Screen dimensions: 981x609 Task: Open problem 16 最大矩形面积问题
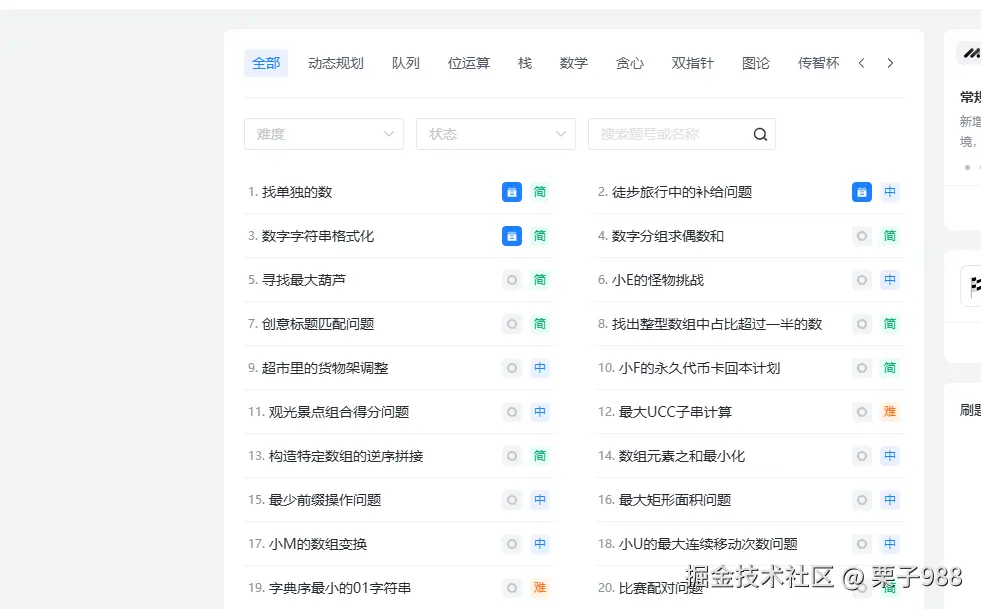675,500
